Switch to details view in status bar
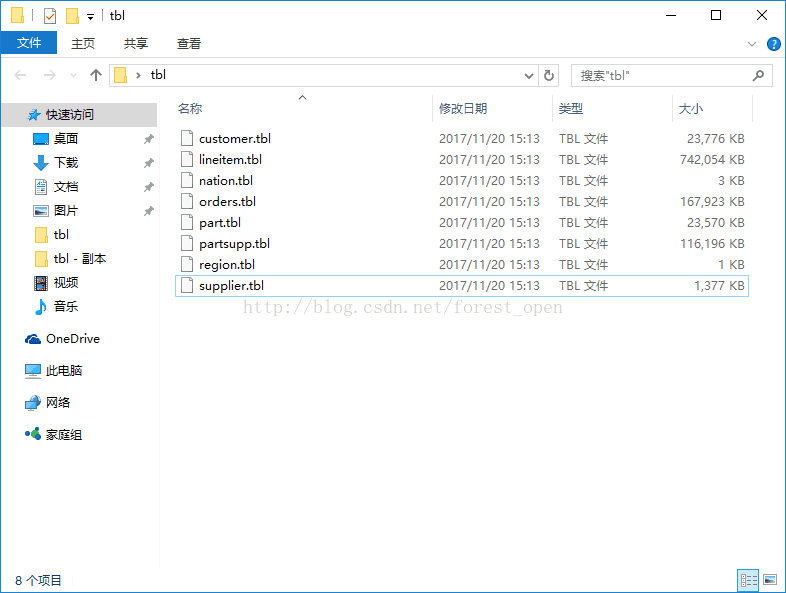 click(748, 580)
